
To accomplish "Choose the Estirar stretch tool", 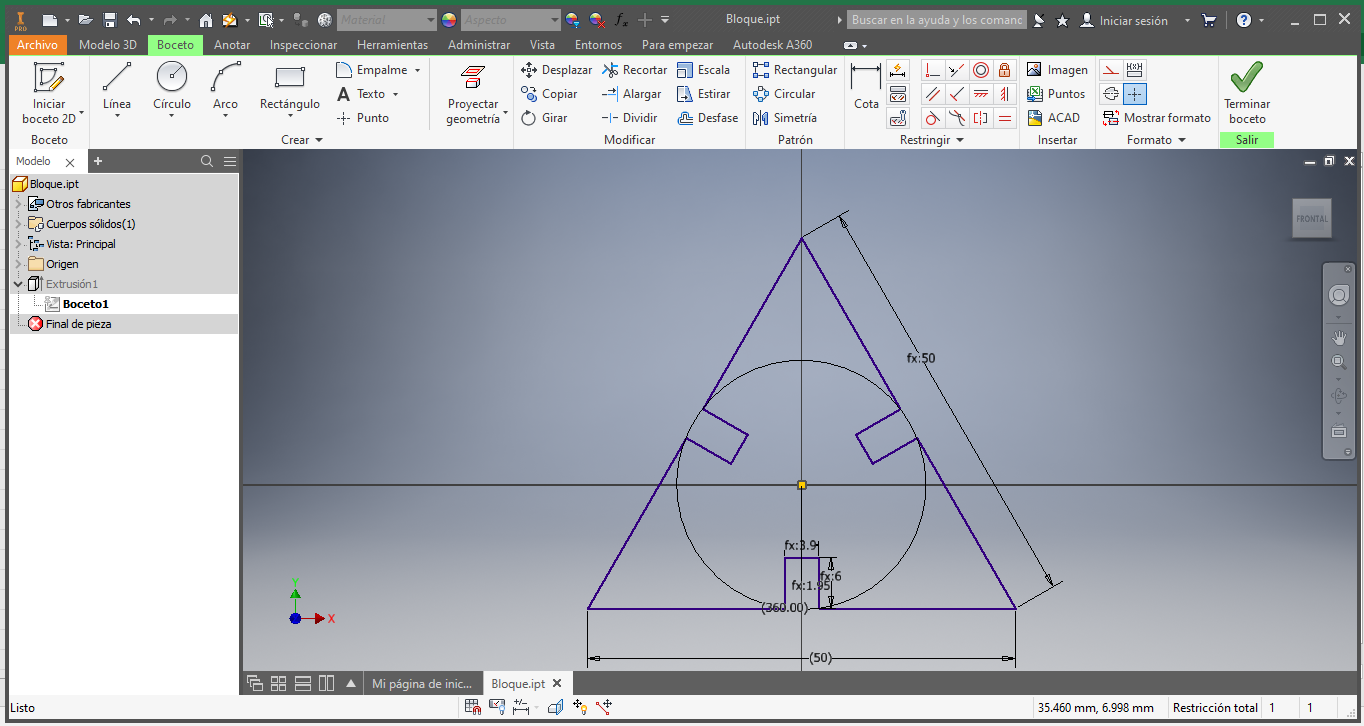I will pyautogui.click(x=704, y=94).
